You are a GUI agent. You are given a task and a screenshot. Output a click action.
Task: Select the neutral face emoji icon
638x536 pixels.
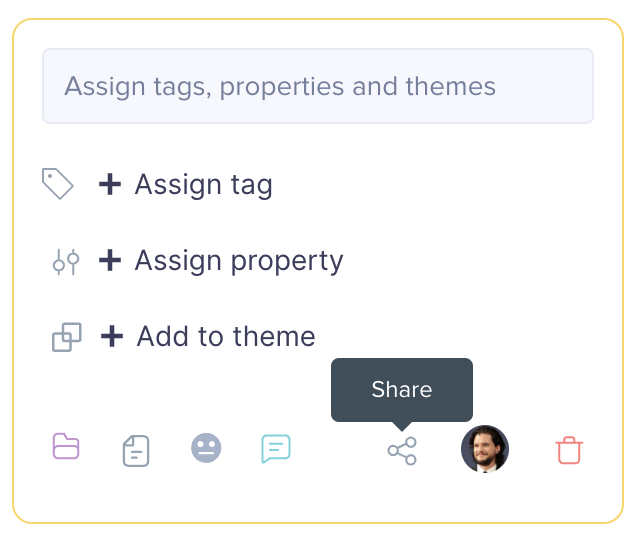[206, 447]
